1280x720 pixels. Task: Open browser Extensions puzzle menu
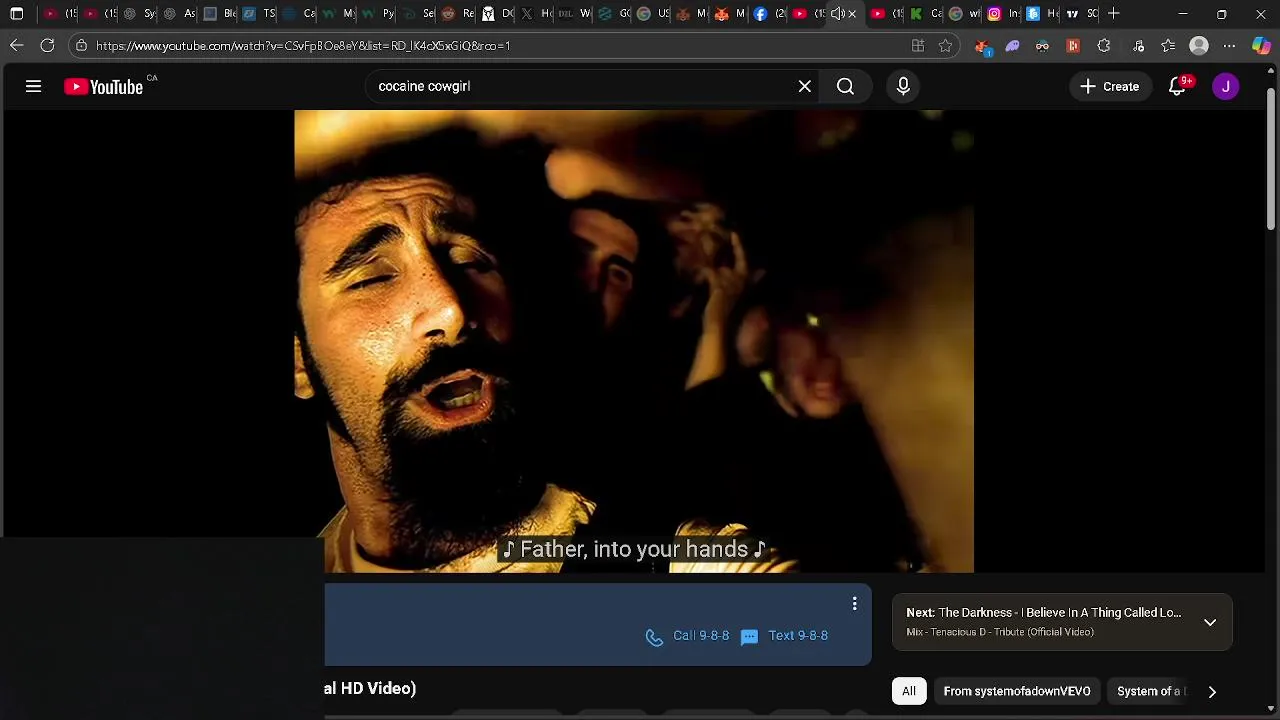tap(1104, 45)
